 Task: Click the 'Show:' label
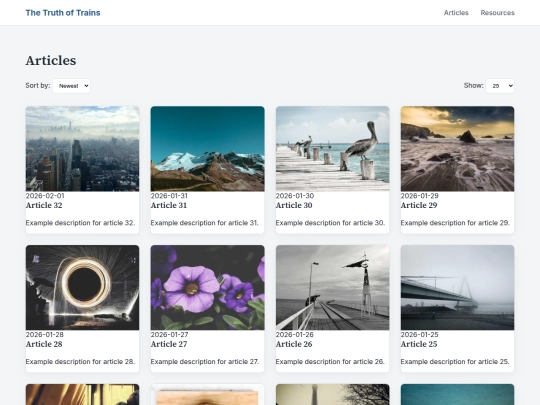(x=474, y=85)
